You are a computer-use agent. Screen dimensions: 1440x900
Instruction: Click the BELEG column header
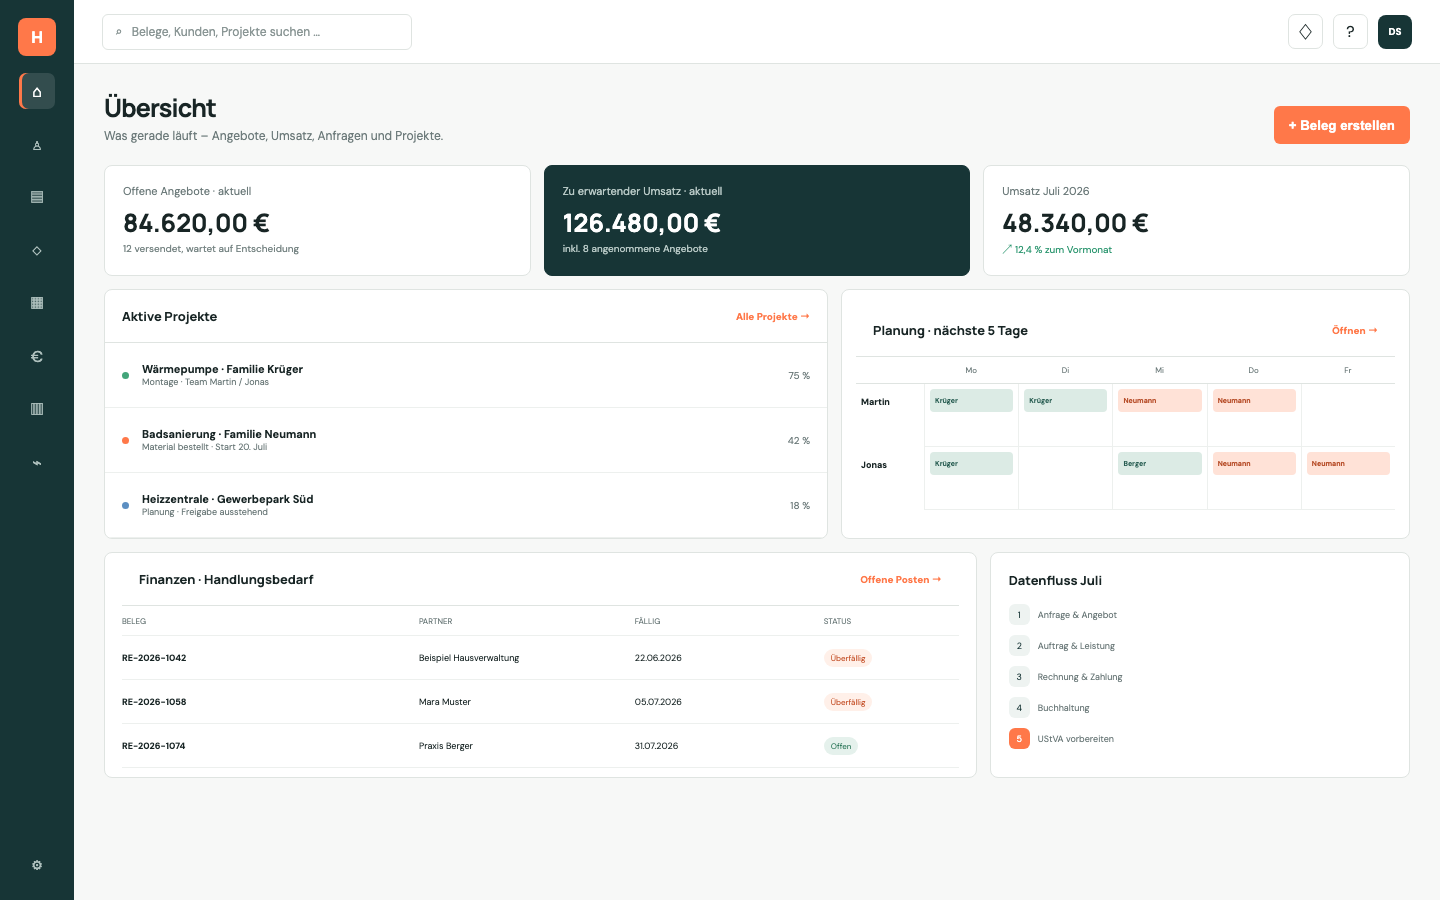134,621
